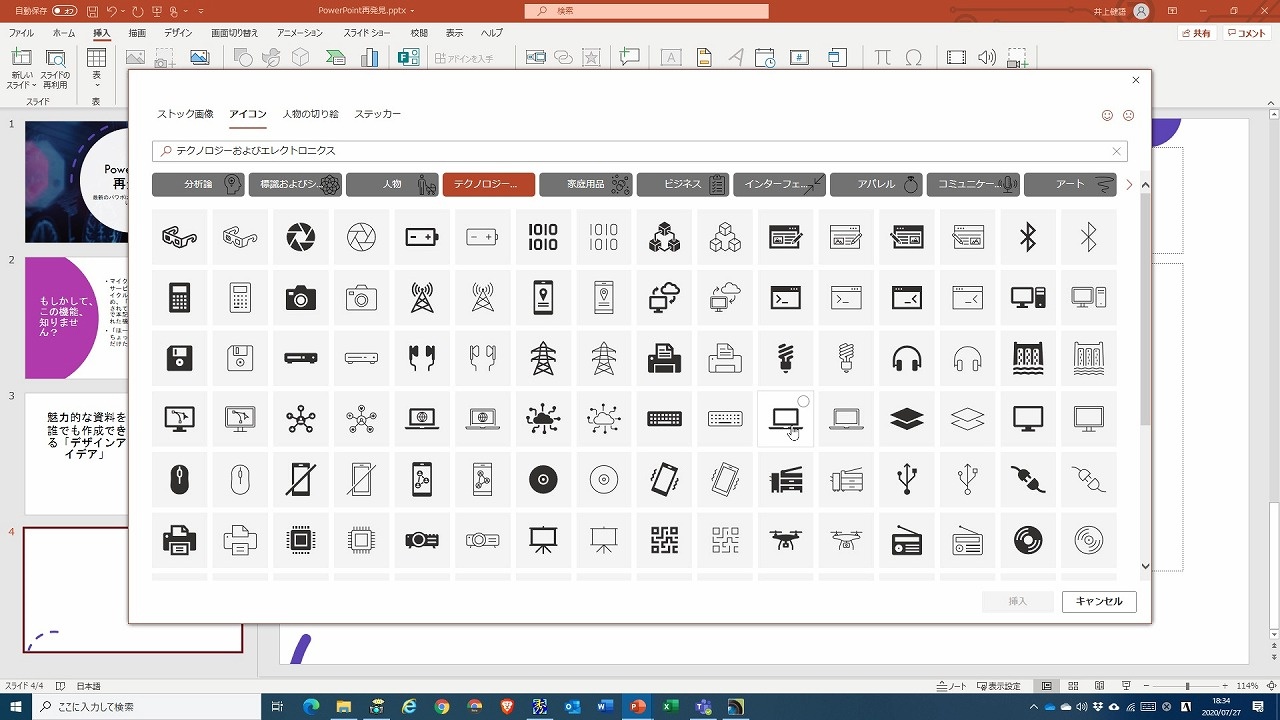Select the solid floppy disk icon
The image size is (1280, 720).
[x=180, y=358]
